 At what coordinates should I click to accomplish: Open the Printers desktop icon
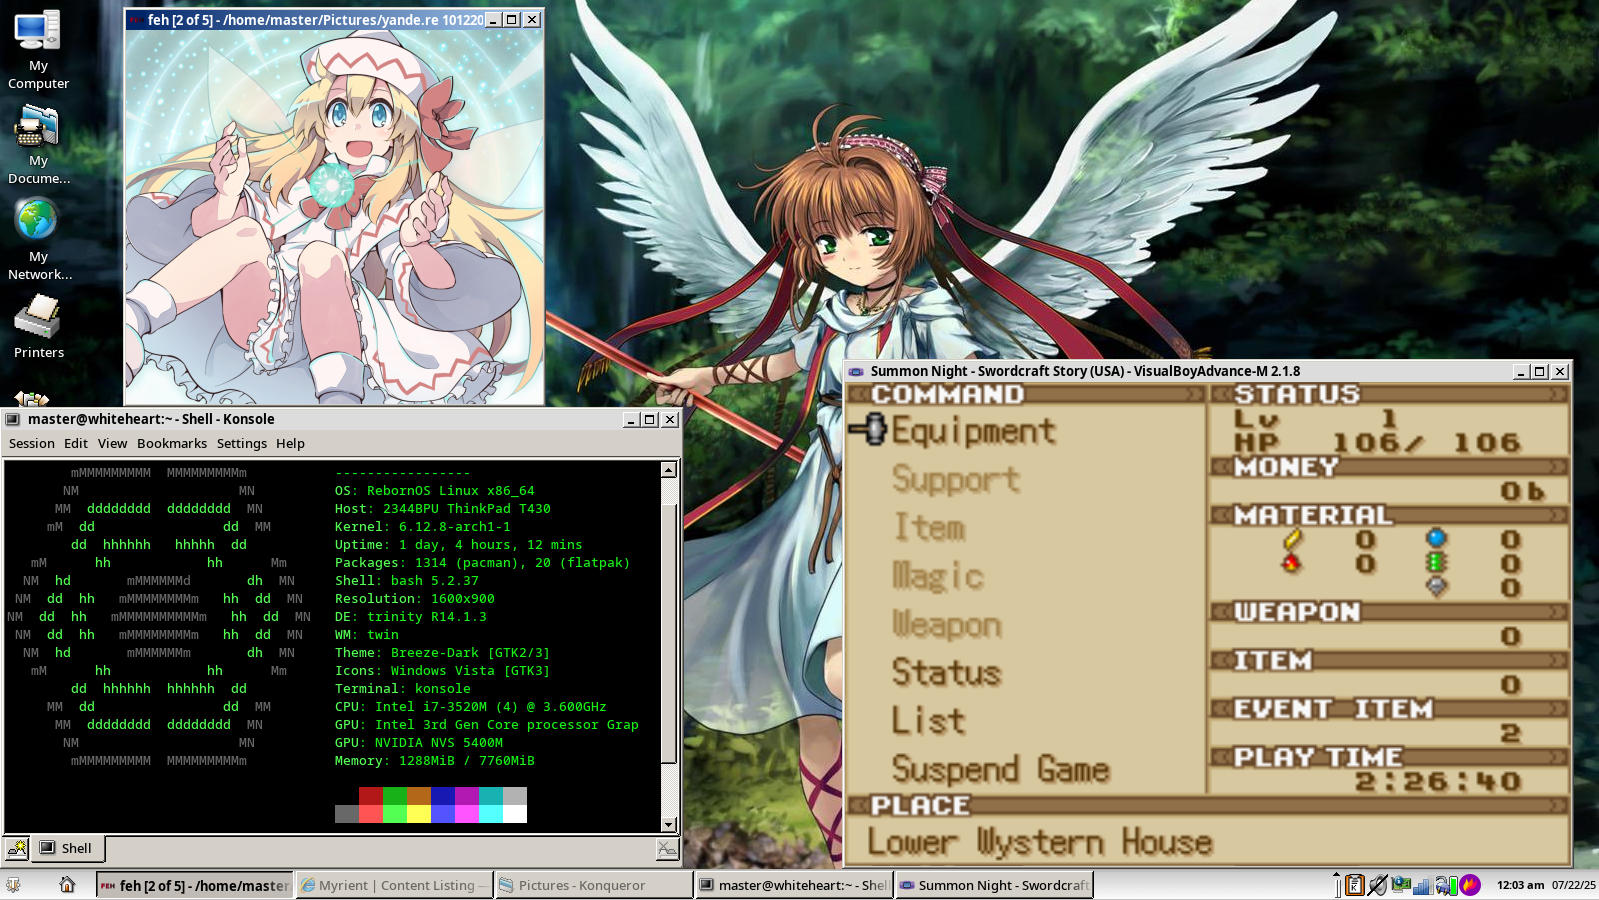[38, 327]
